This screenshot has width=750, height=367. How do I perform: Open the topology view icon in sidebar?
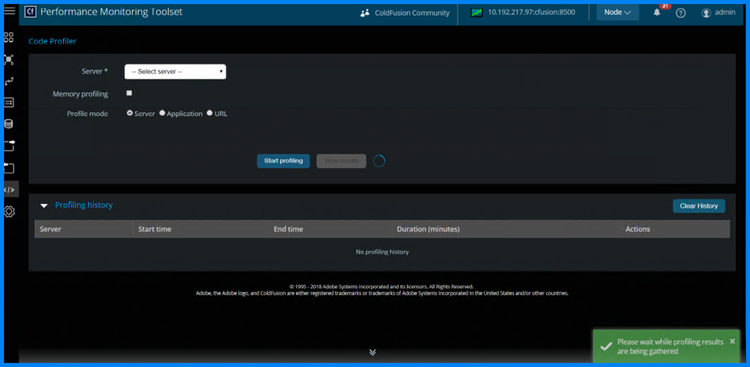pos(9,60)
